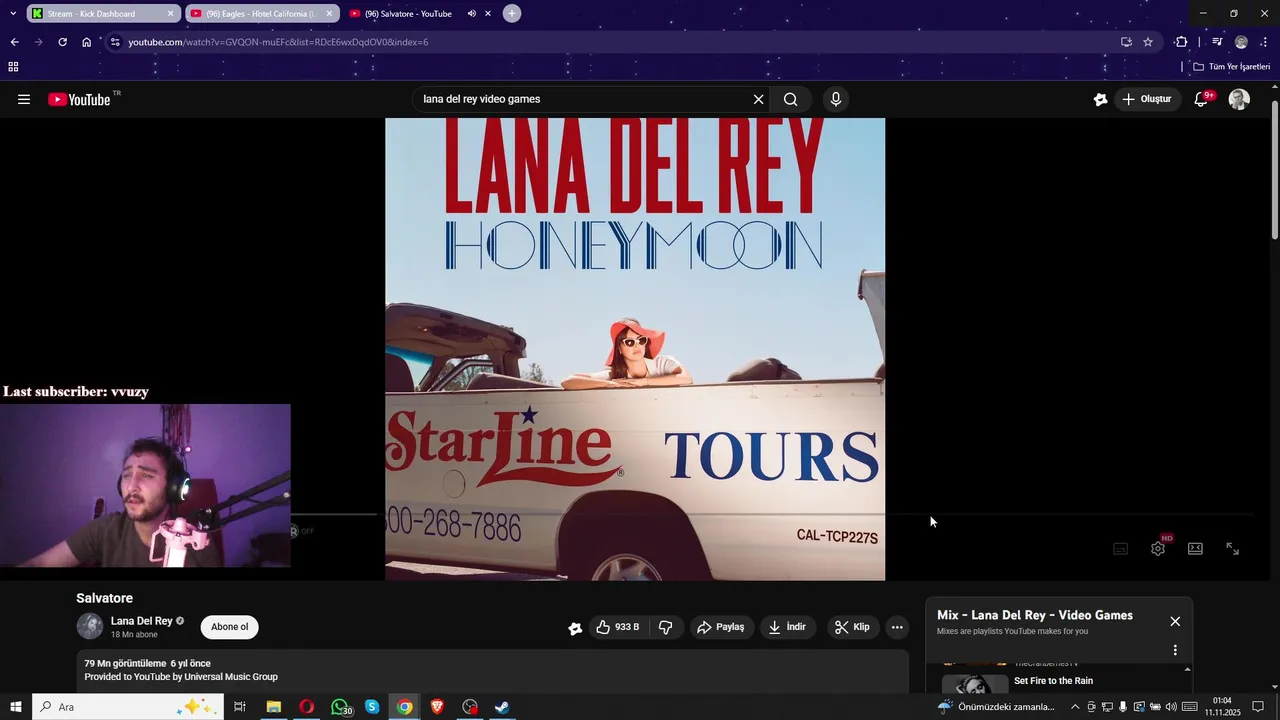Dislike the Salvatore video
The width and height of the screenshot is (1280, 720).
[x=665, y=627]
